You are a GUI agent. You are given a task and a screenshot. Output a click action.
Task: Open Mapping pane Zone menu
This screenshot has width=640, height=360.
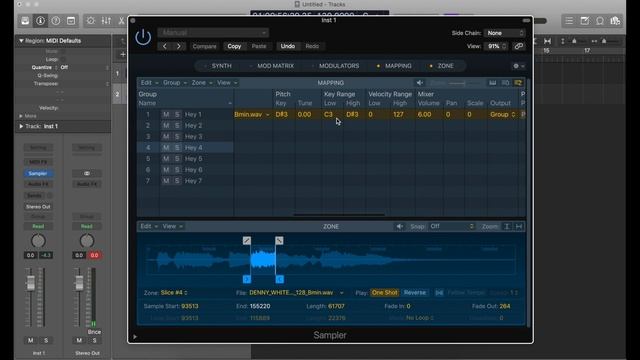tap(202, 83)
